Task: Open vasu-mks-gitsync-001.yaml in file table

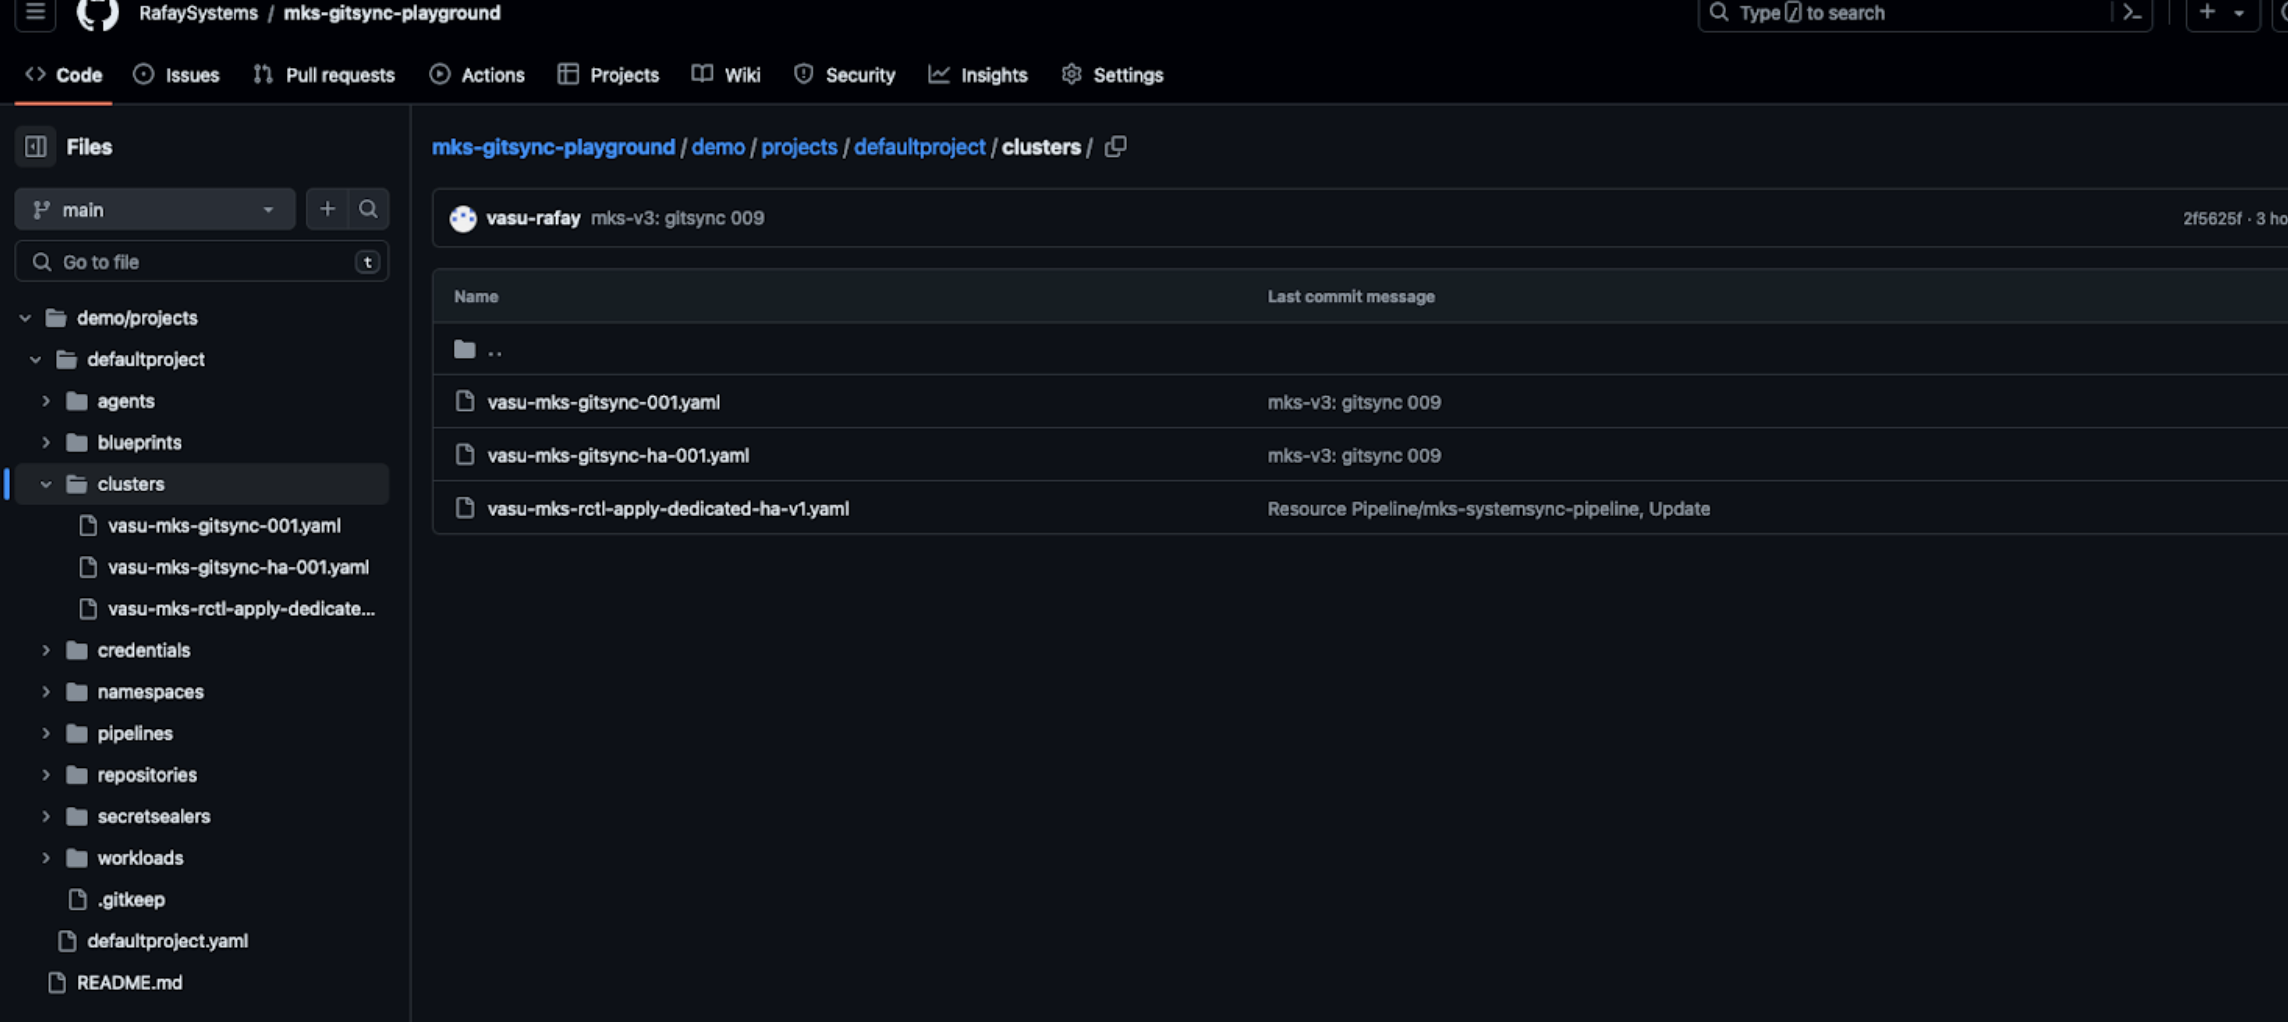Action: [603, 401]
